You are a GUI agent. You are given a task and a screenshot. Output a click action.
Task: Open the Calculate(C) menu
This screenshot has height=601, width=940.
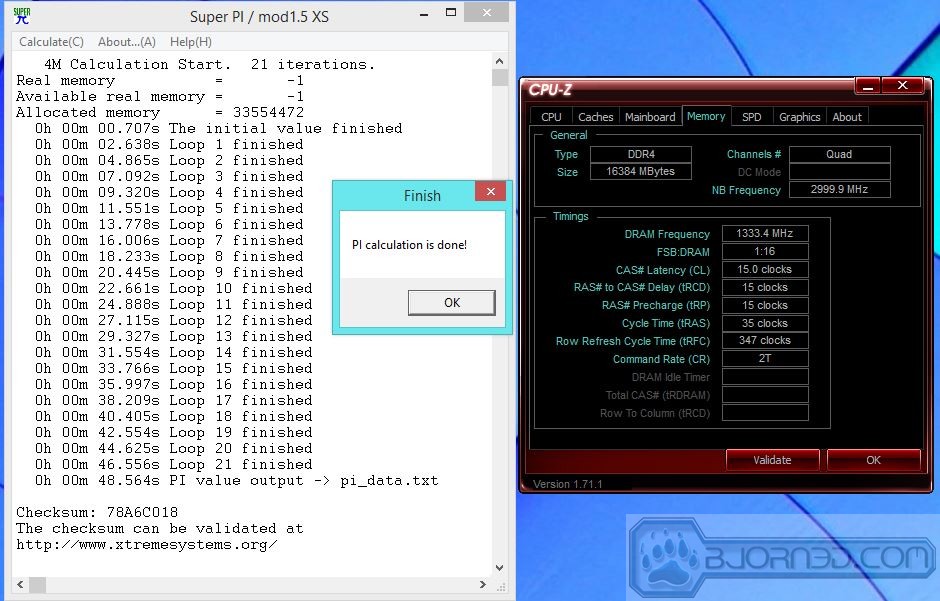coord(52,42)
